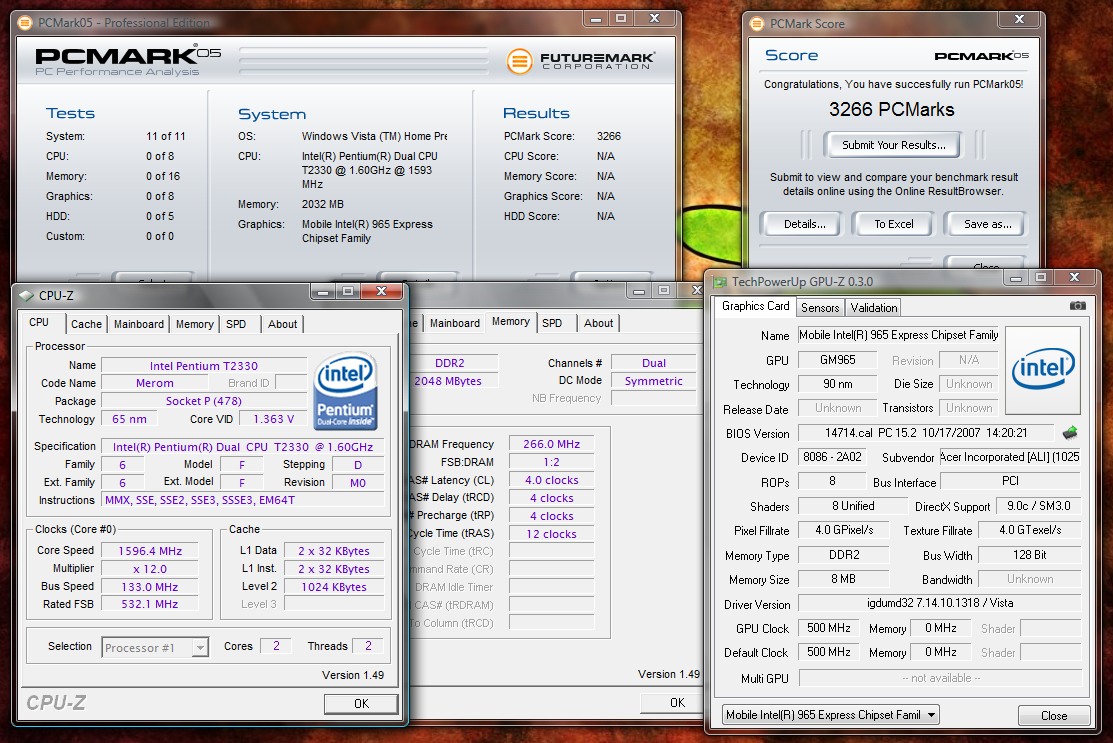
Task: Click the Driver Version field in GPU-Z
Action: [x=940, y=603]
